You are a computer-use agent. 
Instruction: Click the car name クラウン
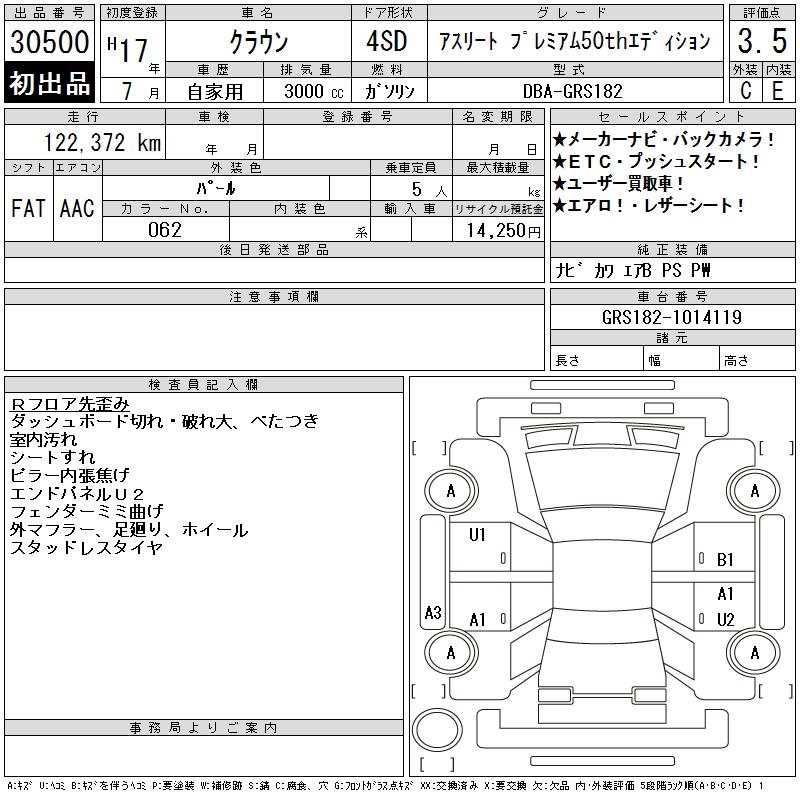[x=259, y=42]
